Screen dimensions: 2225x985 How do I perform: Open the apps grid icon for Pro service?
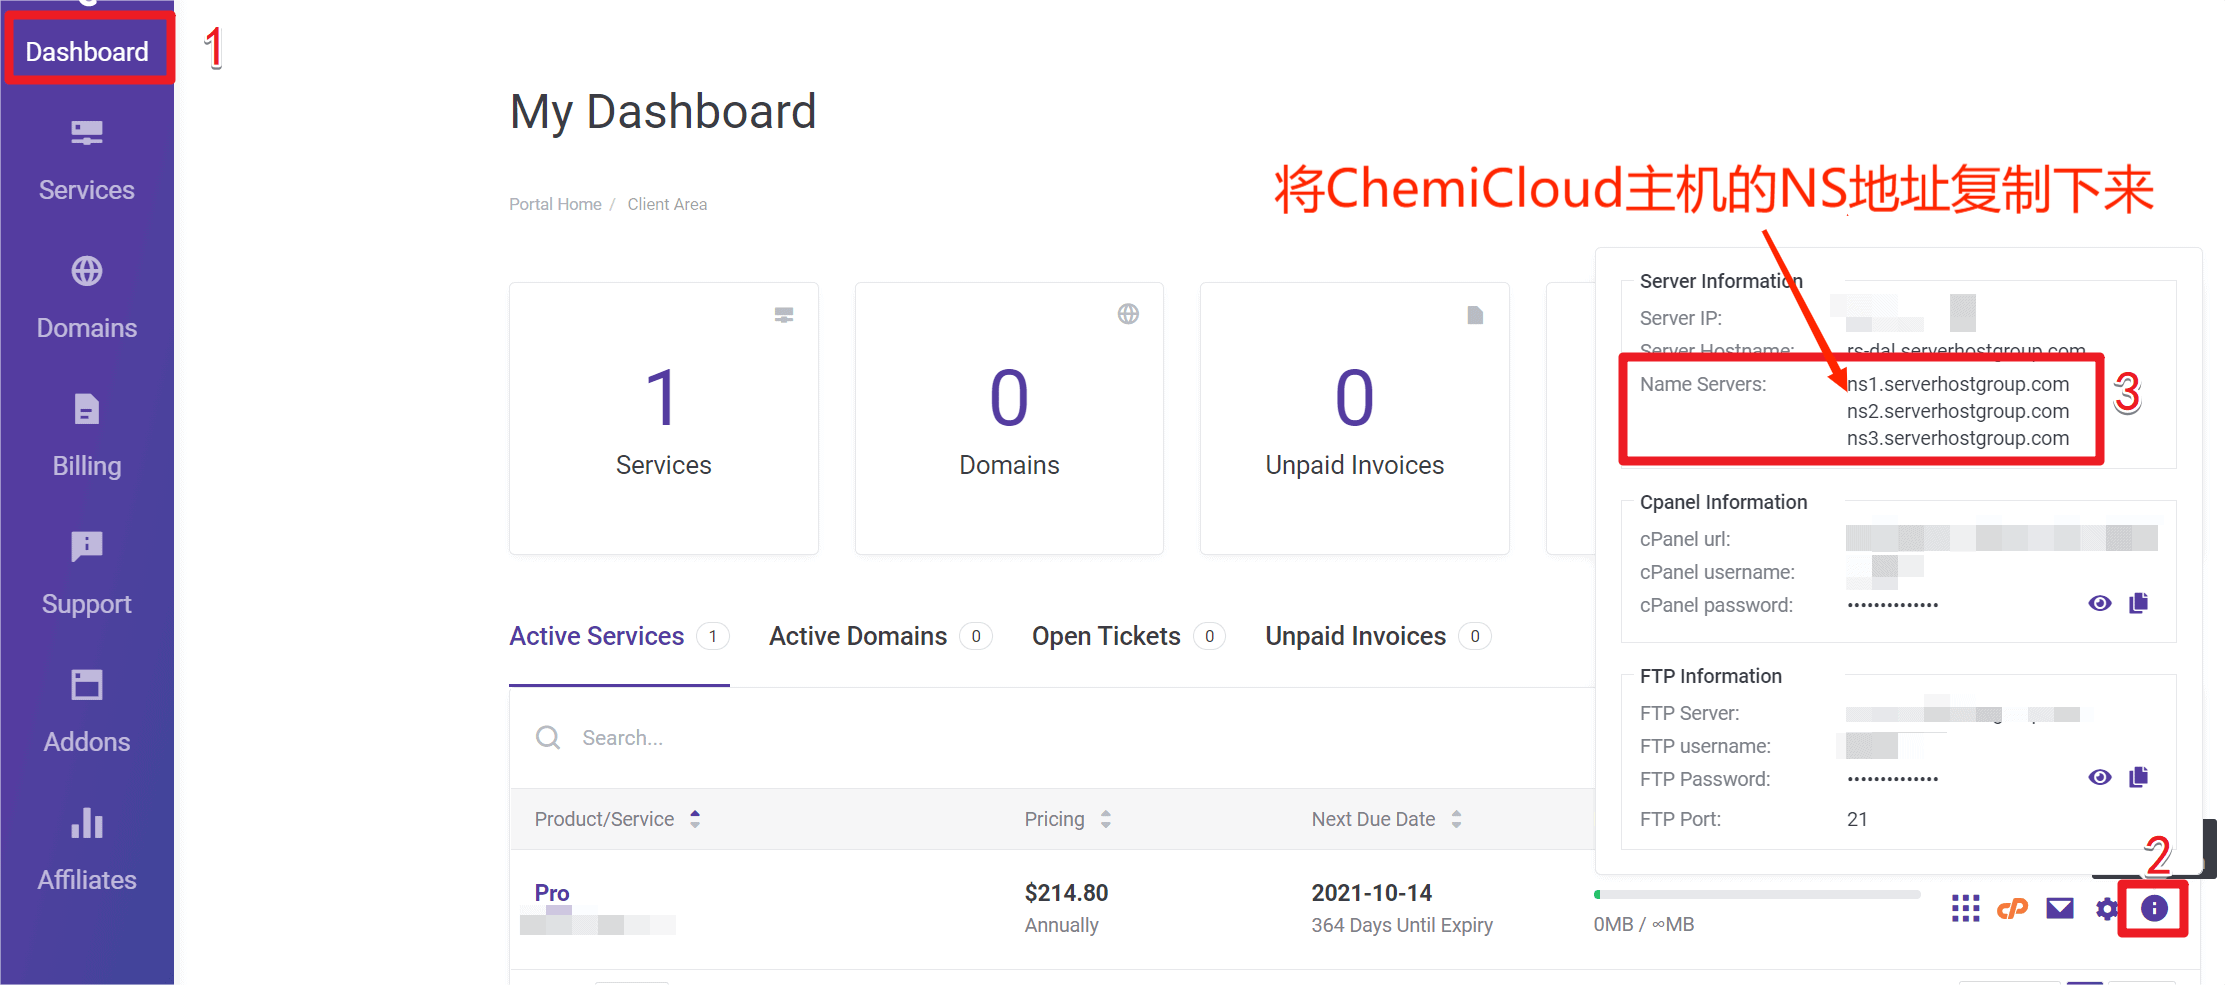[1965, 908]
